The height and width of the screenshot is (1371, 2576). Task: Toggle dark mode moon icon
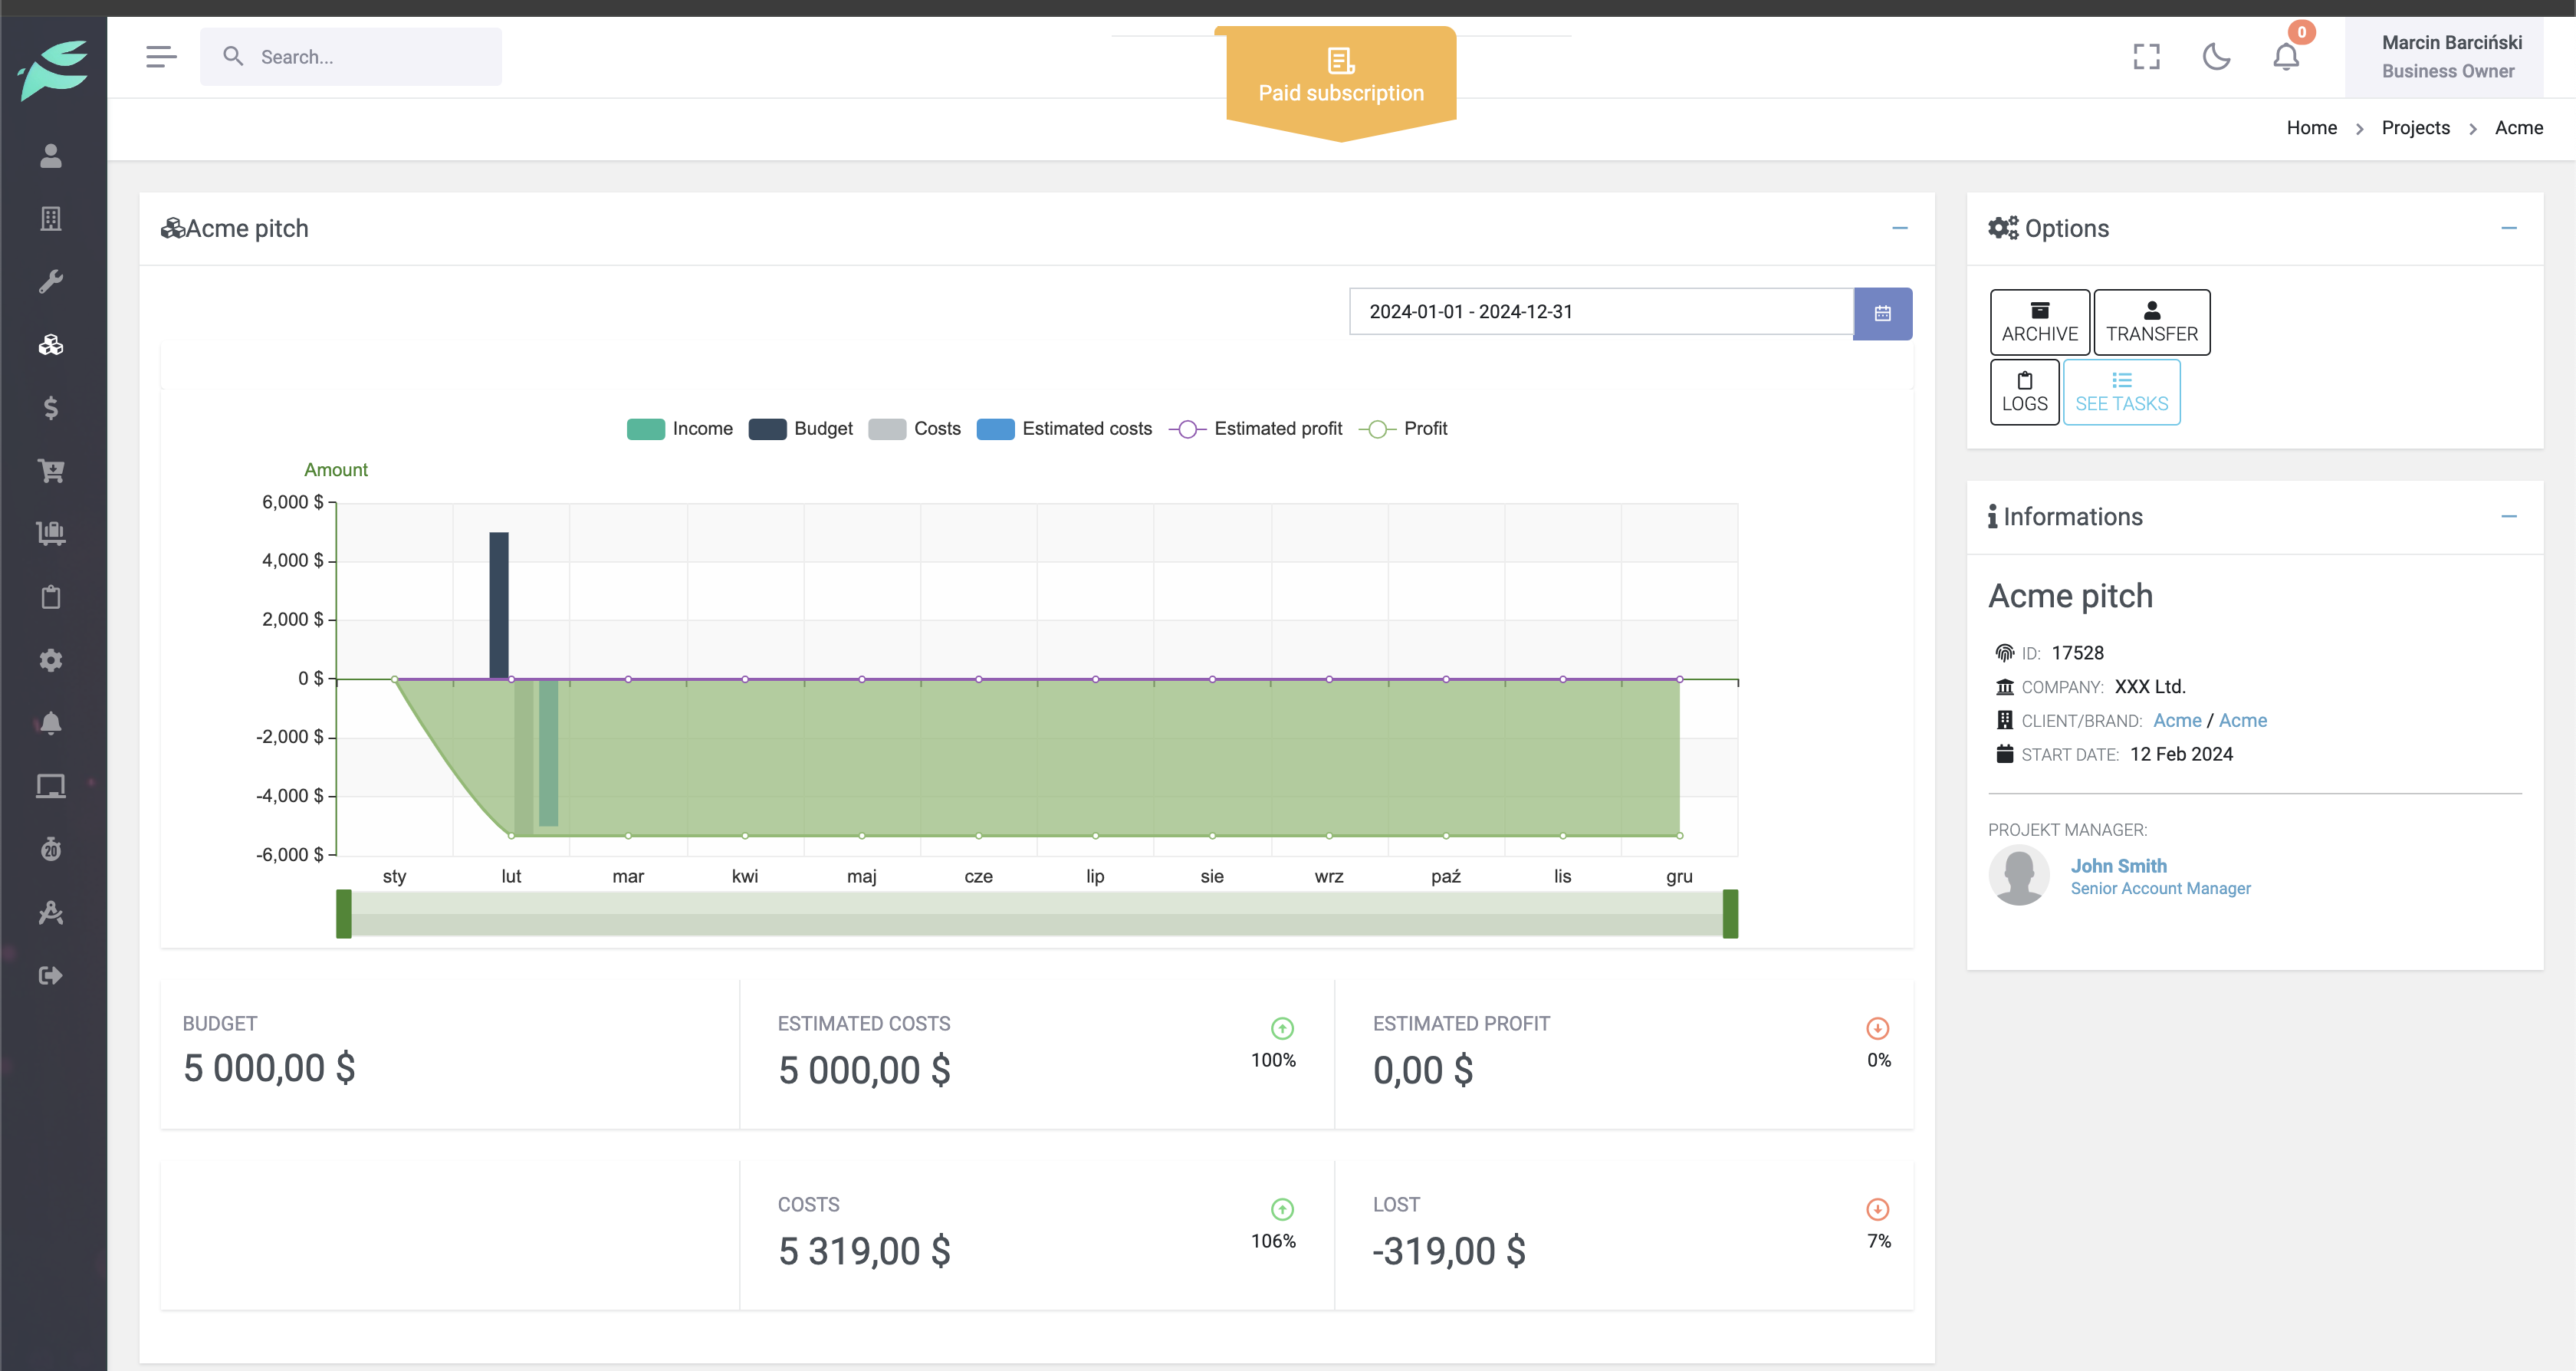2216,57
